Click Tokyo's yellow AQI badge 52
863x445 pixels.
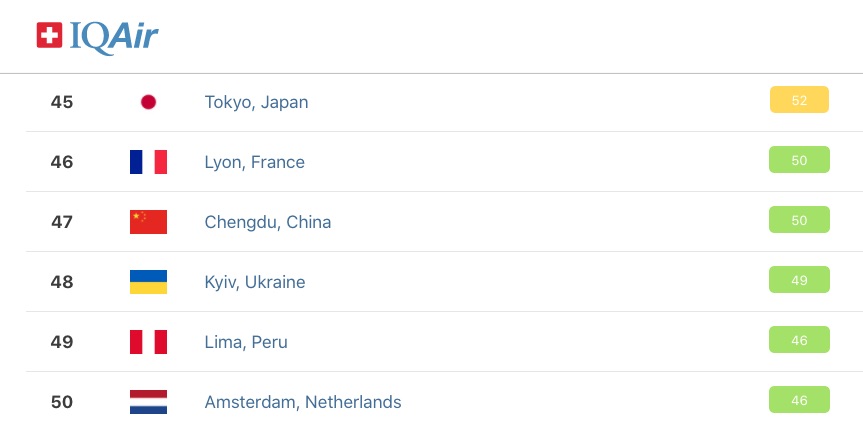799,100
